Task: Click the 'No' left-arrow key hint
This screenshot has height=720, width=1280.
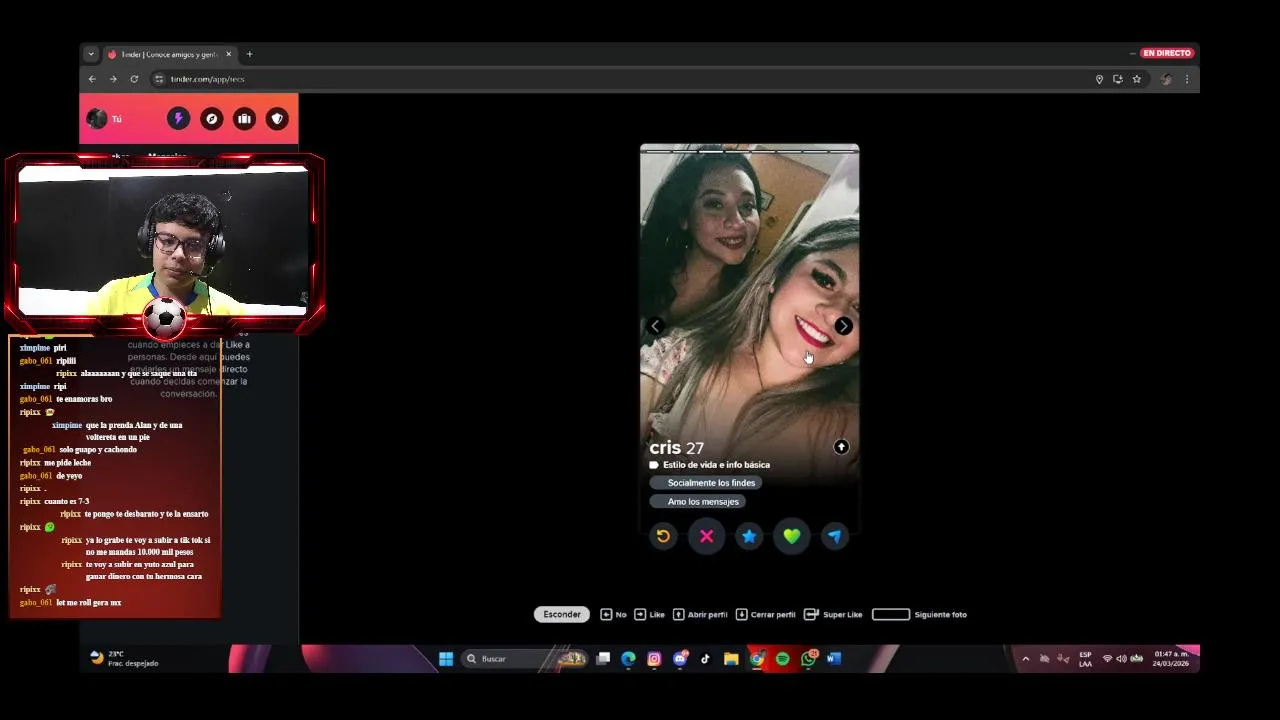Action: click(613, 614)
